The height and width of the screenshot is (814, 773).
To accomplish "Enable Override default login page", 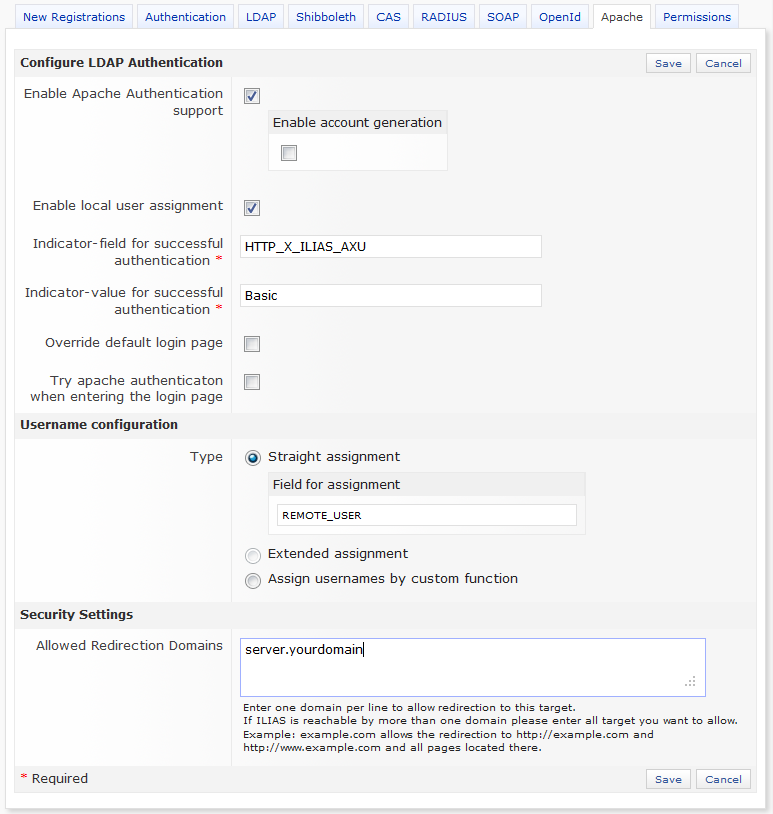I will (x=252, y=344).
